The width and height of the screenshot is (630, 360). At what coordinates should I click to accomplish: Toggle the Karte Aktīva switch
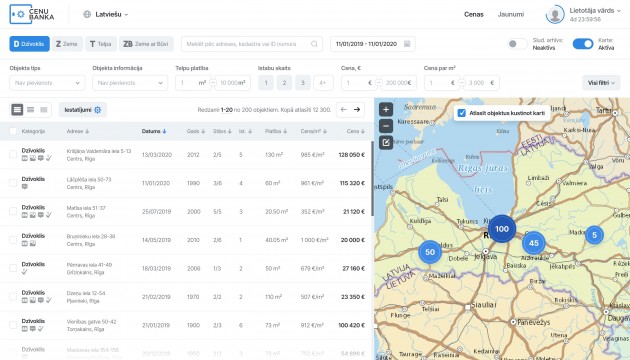(x=583, y=44)
